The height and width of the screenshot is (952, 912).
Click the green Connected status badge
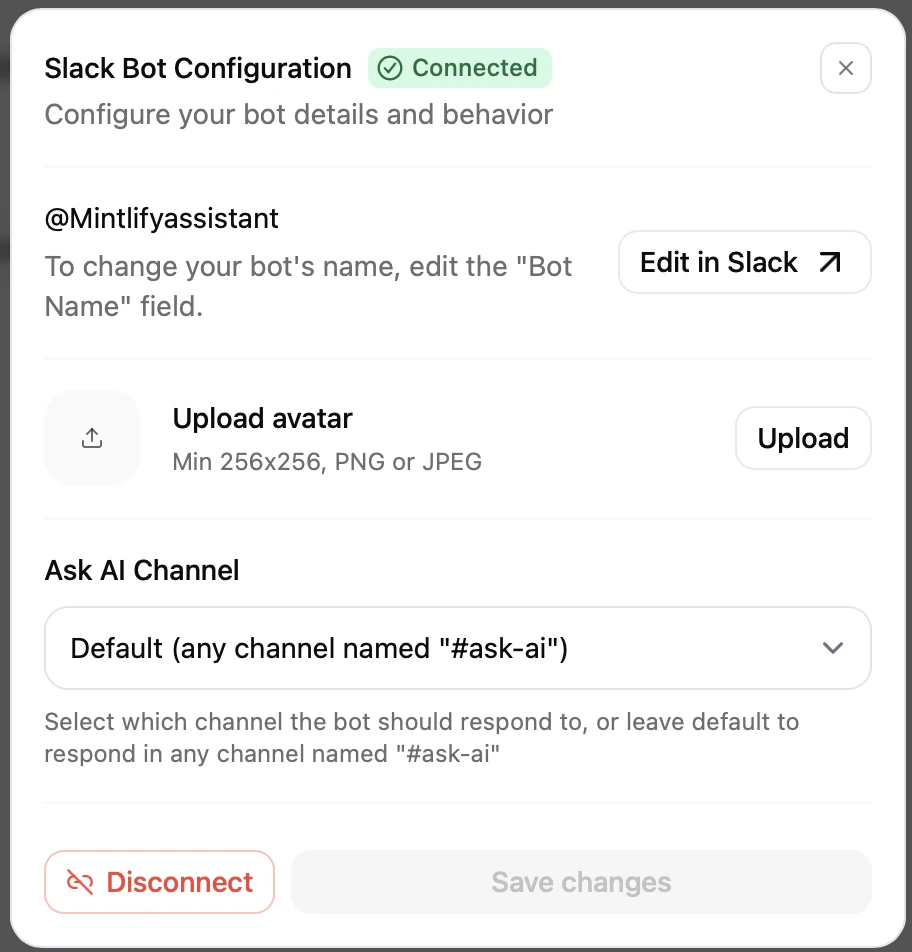pos(460,68)
